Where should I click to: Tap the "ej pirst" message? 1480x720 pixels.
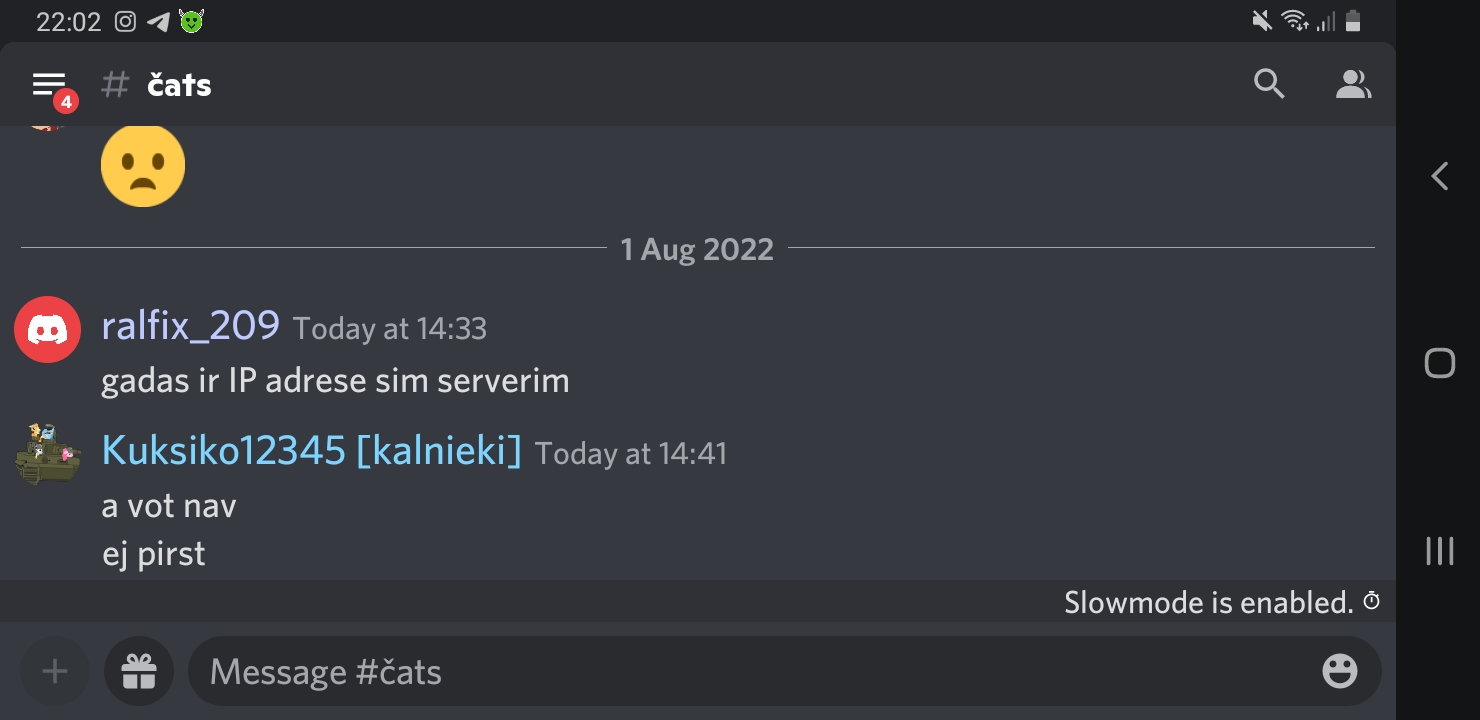tap(154, 553)
